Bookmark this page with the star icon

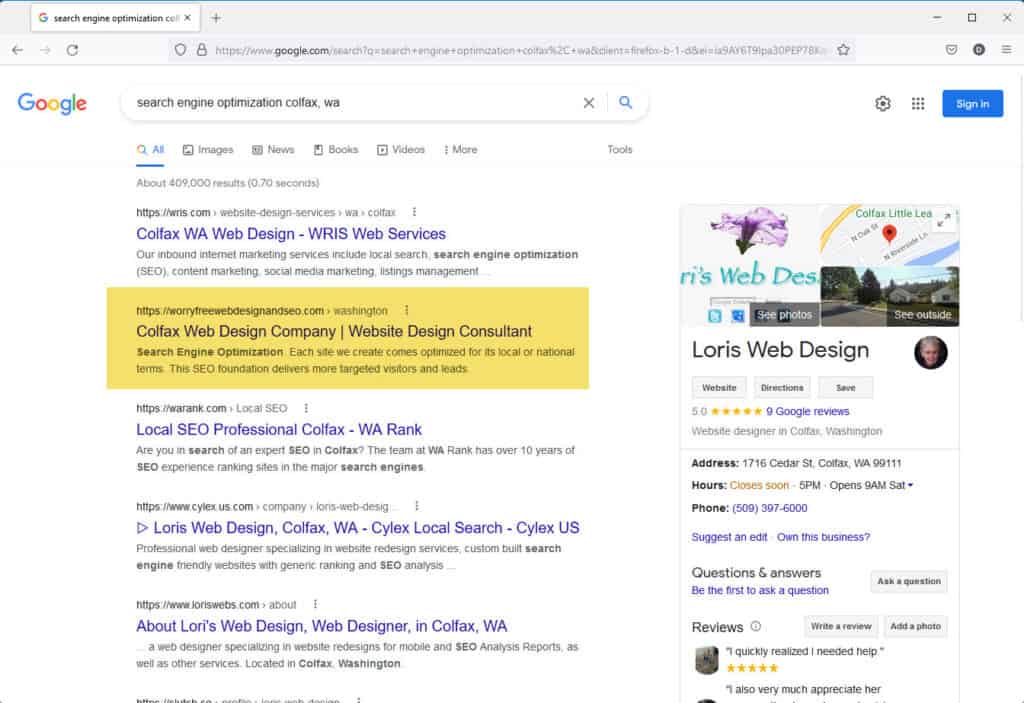843,50
